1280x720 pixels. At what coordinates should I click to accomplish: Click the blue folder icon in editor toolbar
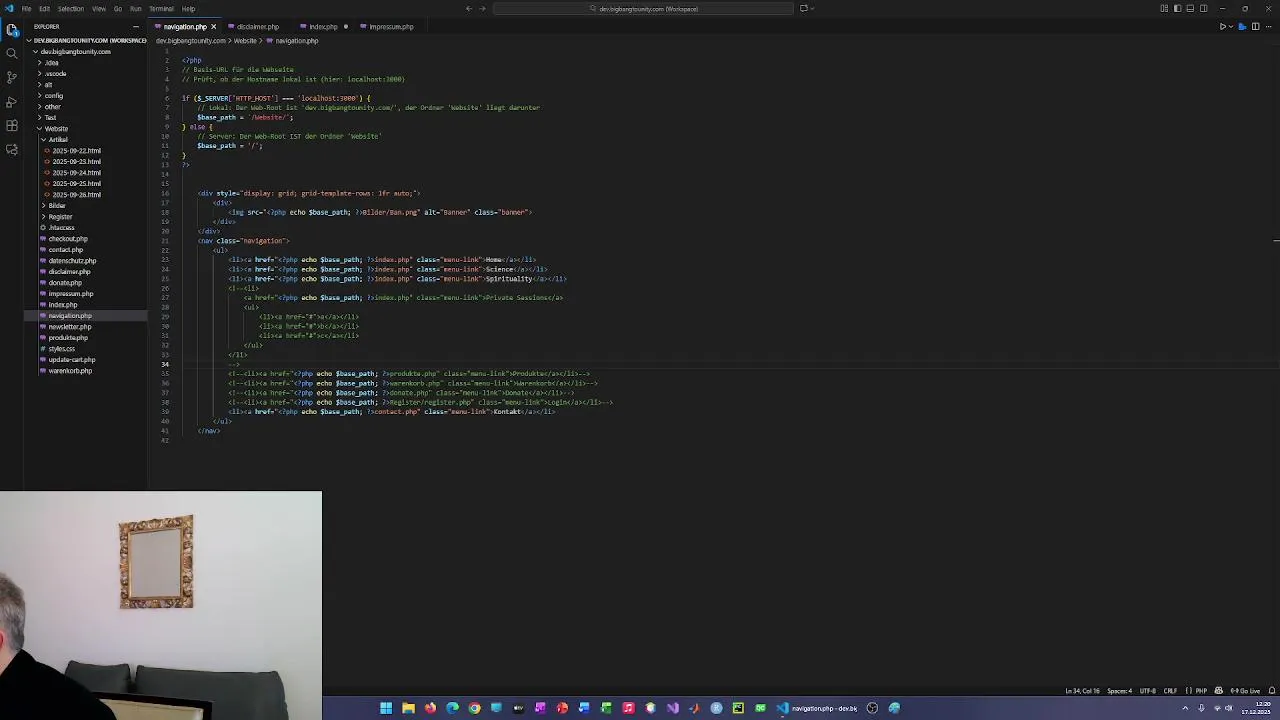coord(1243,27)
